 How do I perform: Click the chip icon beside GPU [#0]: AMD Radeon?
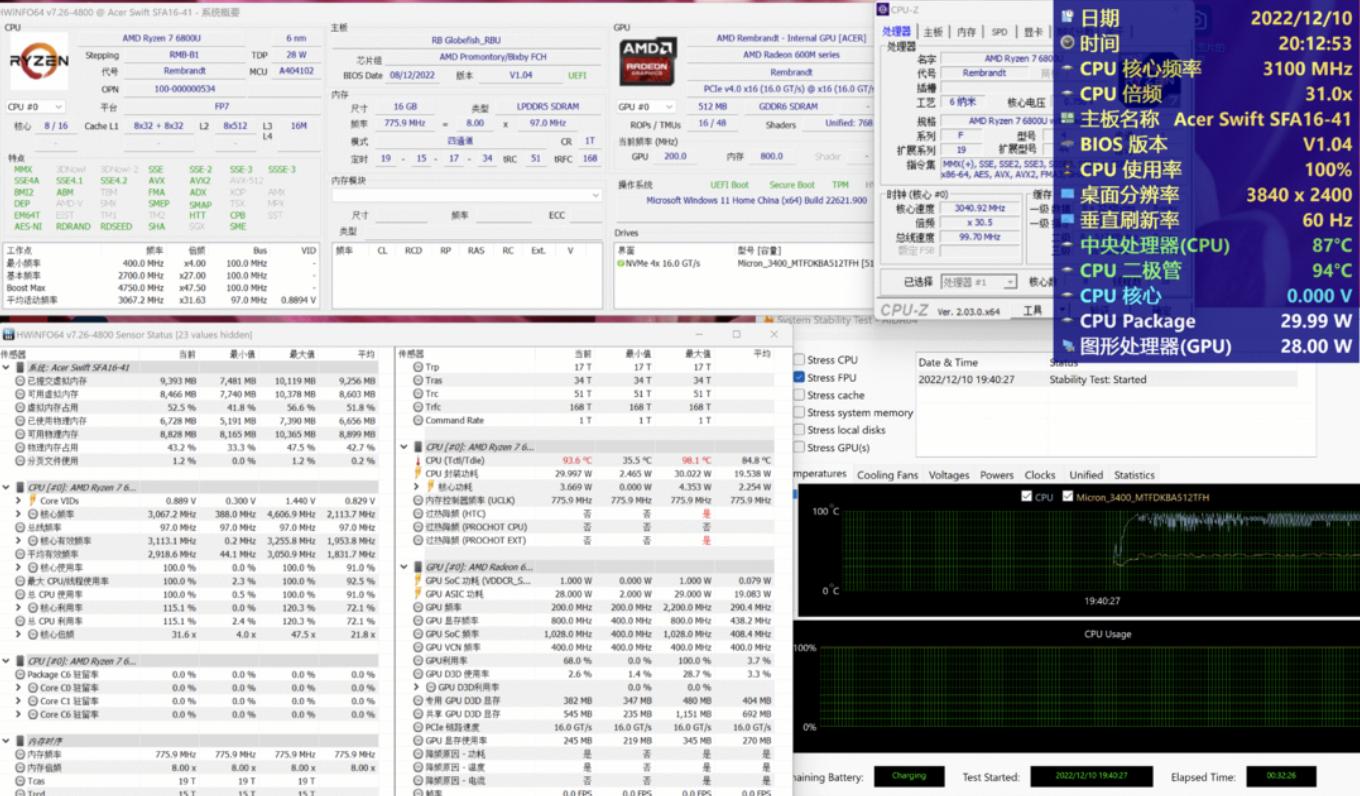coord(417,567)
